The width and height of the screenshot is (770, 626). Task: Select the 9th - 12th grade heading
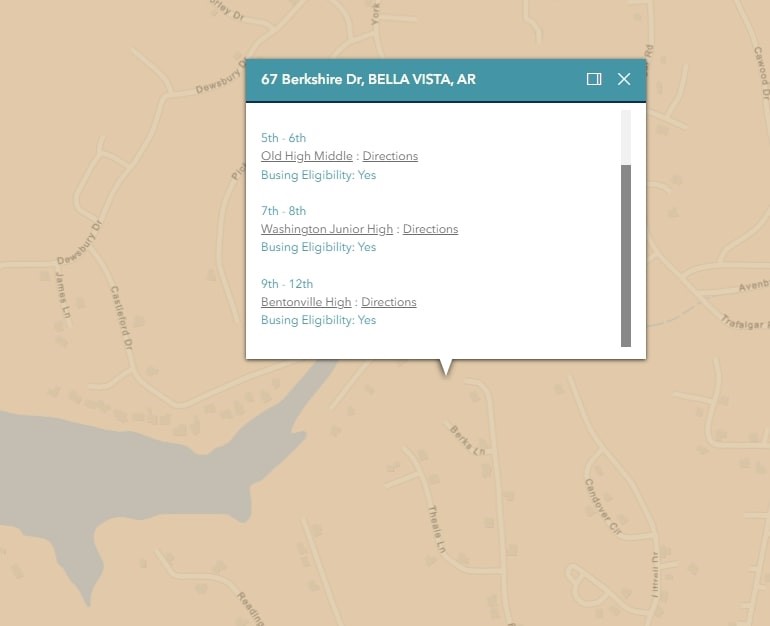click(288, 284)
